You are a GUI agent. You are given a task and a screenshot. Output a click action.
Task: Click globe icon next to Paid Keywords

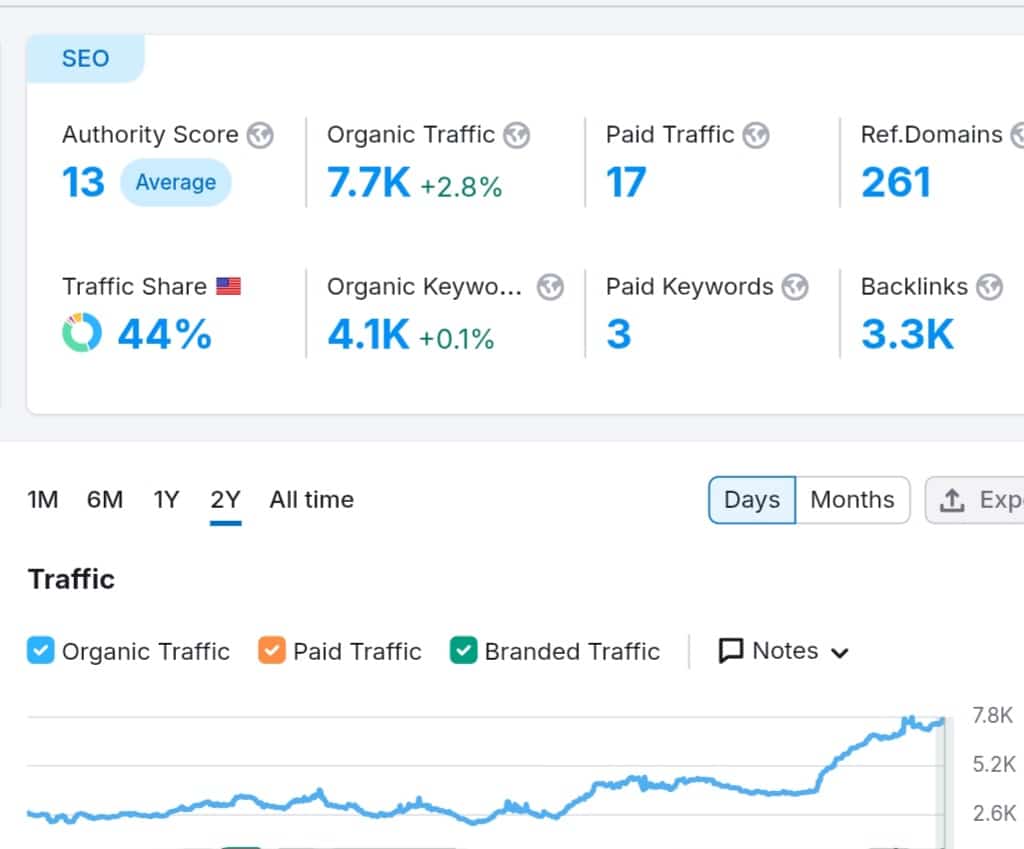[x=794, y=287]
